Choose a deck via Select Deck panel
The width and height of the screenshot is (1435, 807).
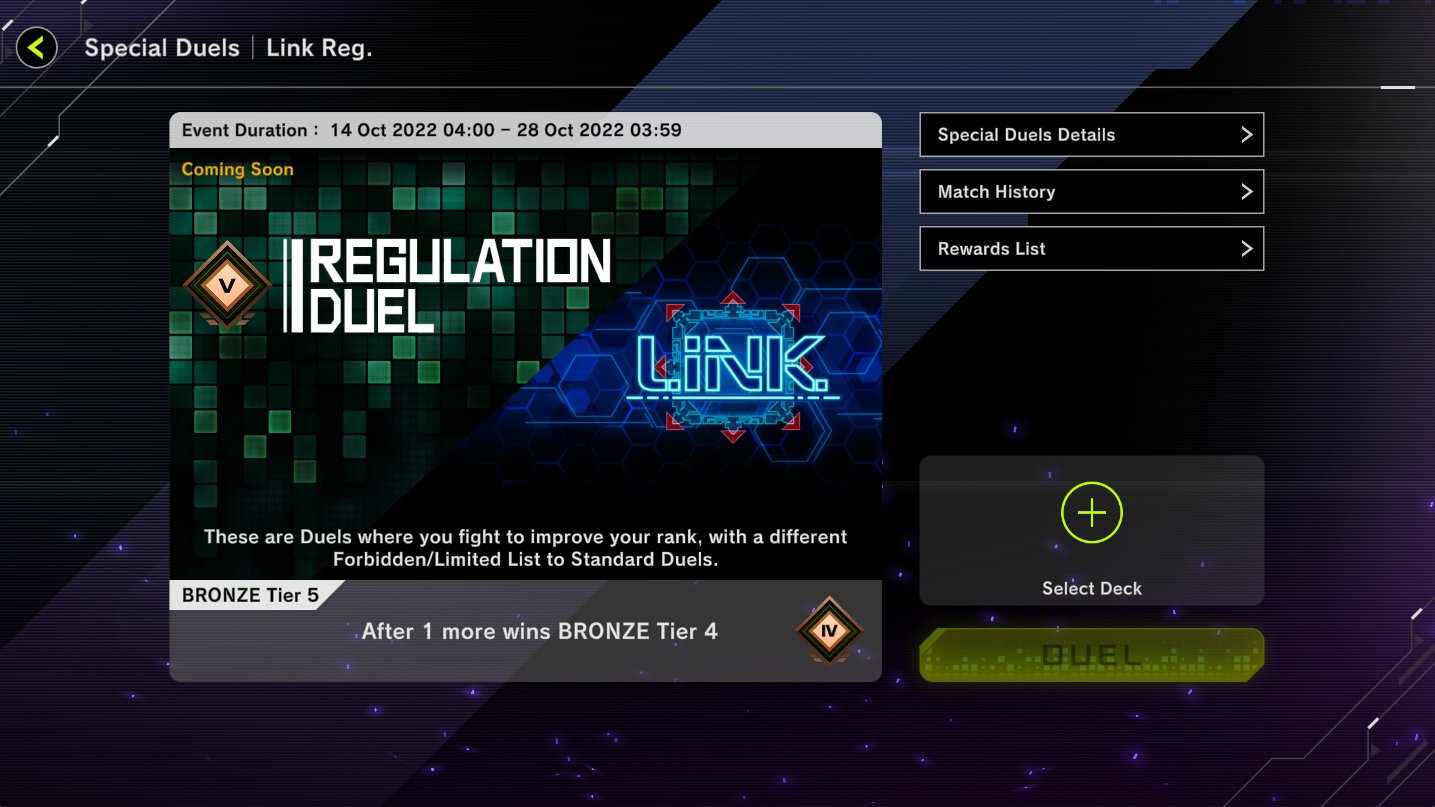[1091, 530]
